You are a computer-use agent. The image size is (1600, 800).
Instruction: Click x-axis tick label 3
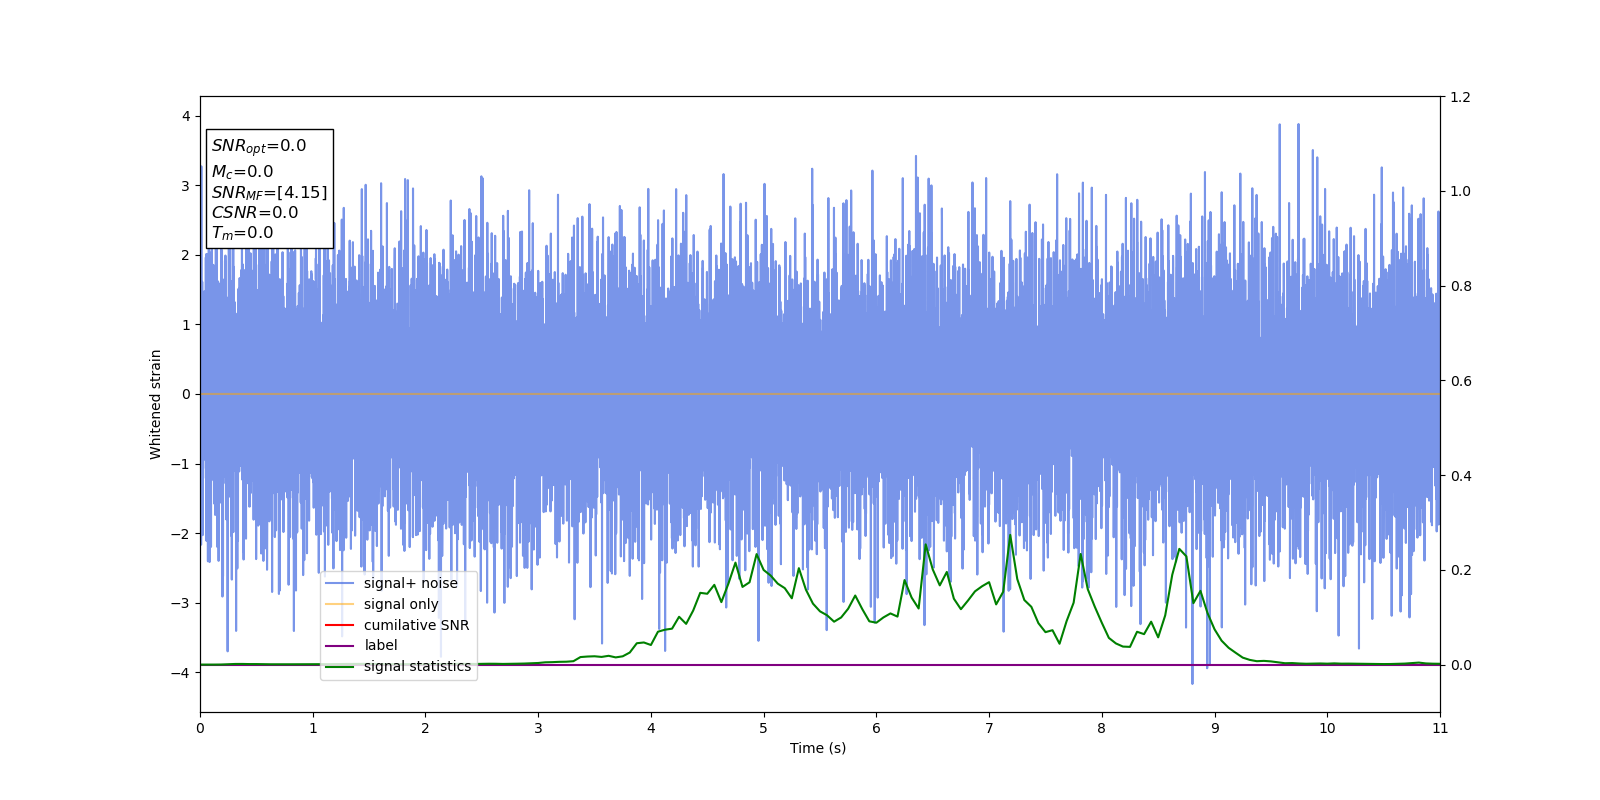point(538,728)
